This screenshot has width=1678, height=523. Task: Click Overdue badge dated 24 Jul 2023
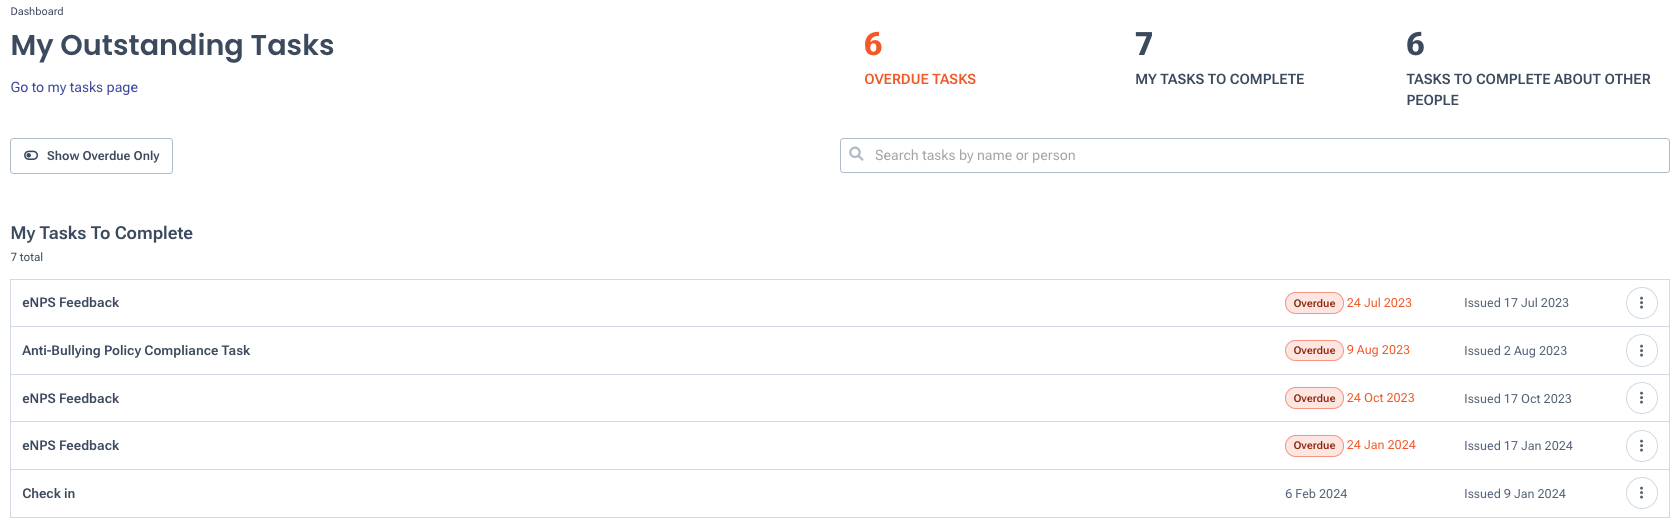click(1314, 303)
